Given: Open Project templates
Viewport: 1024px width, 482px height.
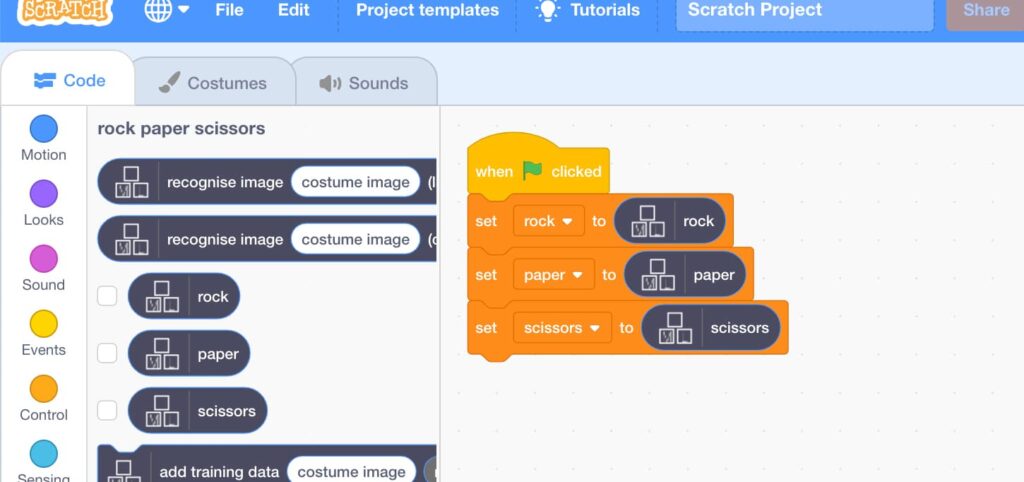Looking at the screenshot, I should coord(427,10).
